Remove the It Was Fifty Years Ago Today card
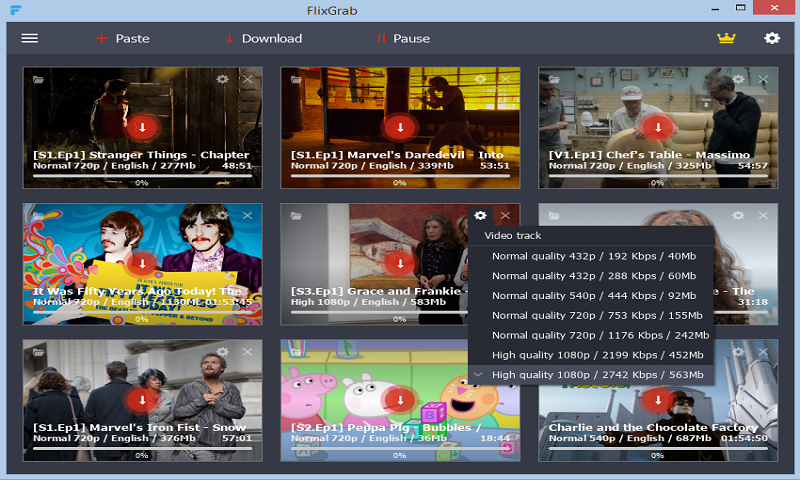 pos(247,215)
